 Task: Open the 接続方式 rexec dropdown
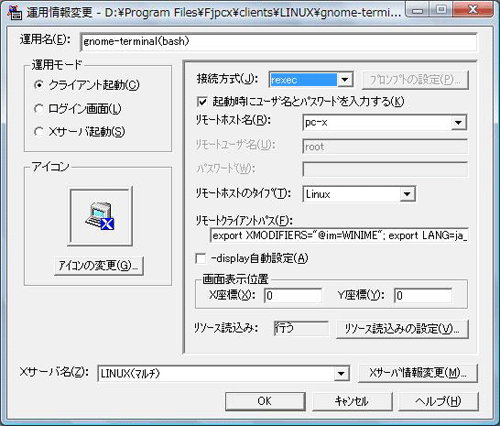coord(345,80)
